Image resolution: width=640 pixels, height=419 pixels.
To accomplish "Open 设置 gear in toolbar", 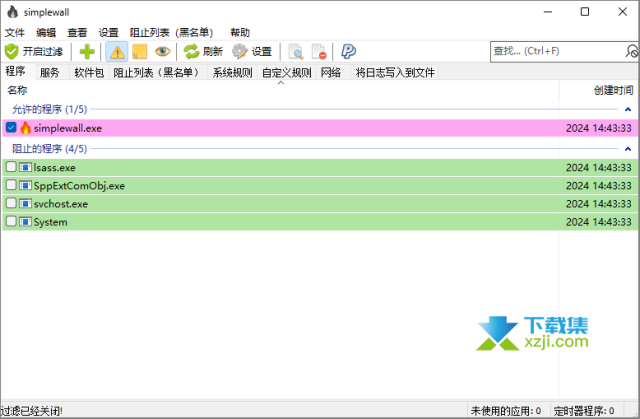I will point(252,51).
